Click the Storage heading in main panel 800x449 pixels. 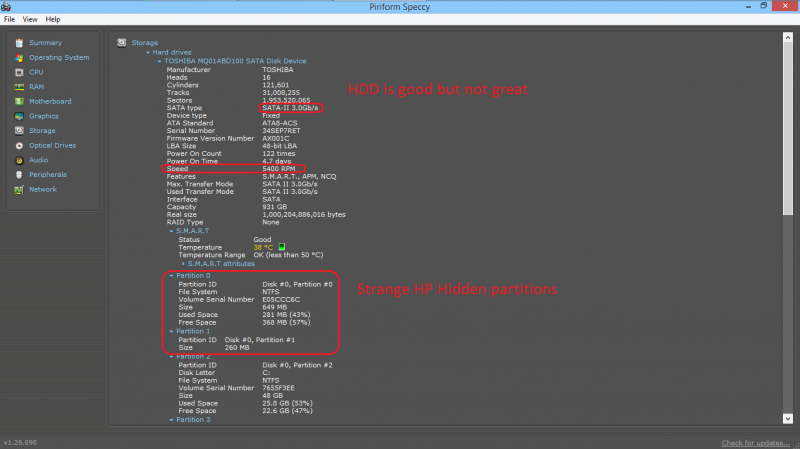(x=145, y=43)
